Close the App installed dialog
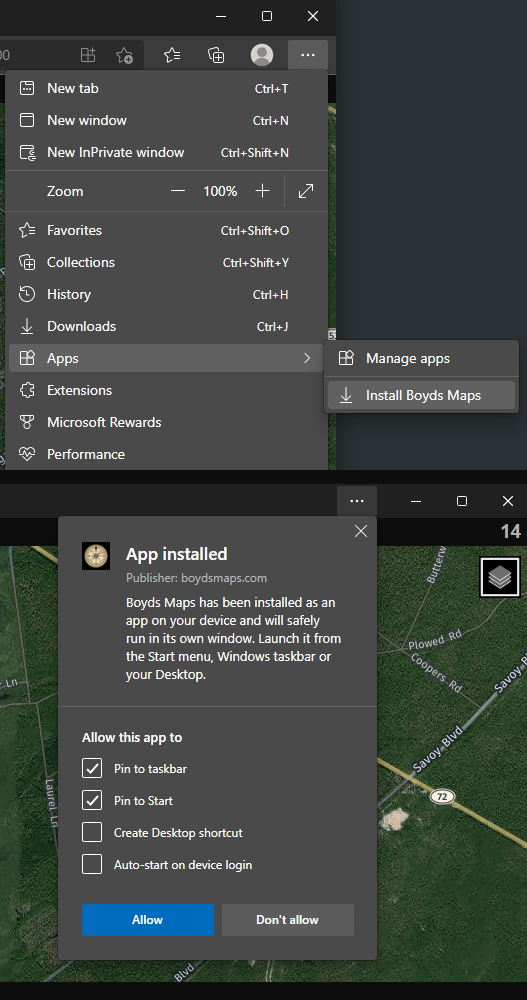This screenshot has height=1000, width=527. point(361,531)
